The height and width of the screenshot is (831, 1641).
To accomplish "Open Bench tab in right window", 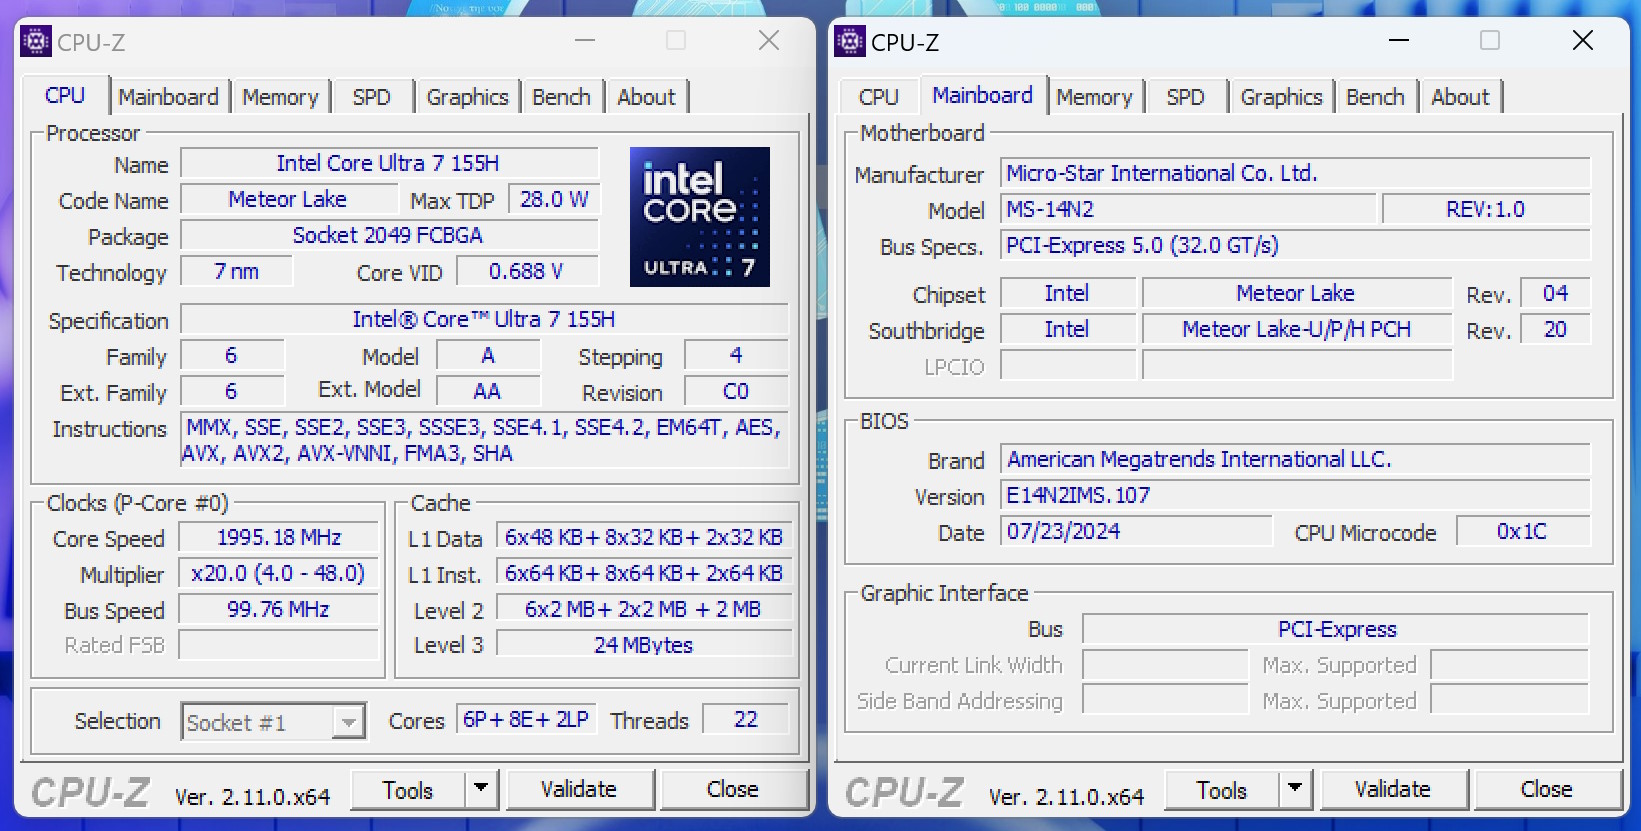I will [1375, 97].
